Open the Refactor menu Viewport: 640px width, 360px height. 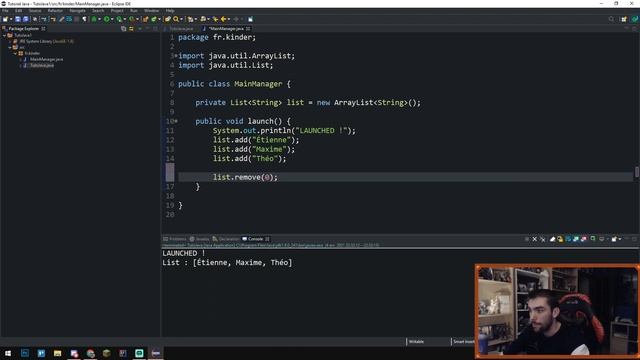(x=55, y=11)
